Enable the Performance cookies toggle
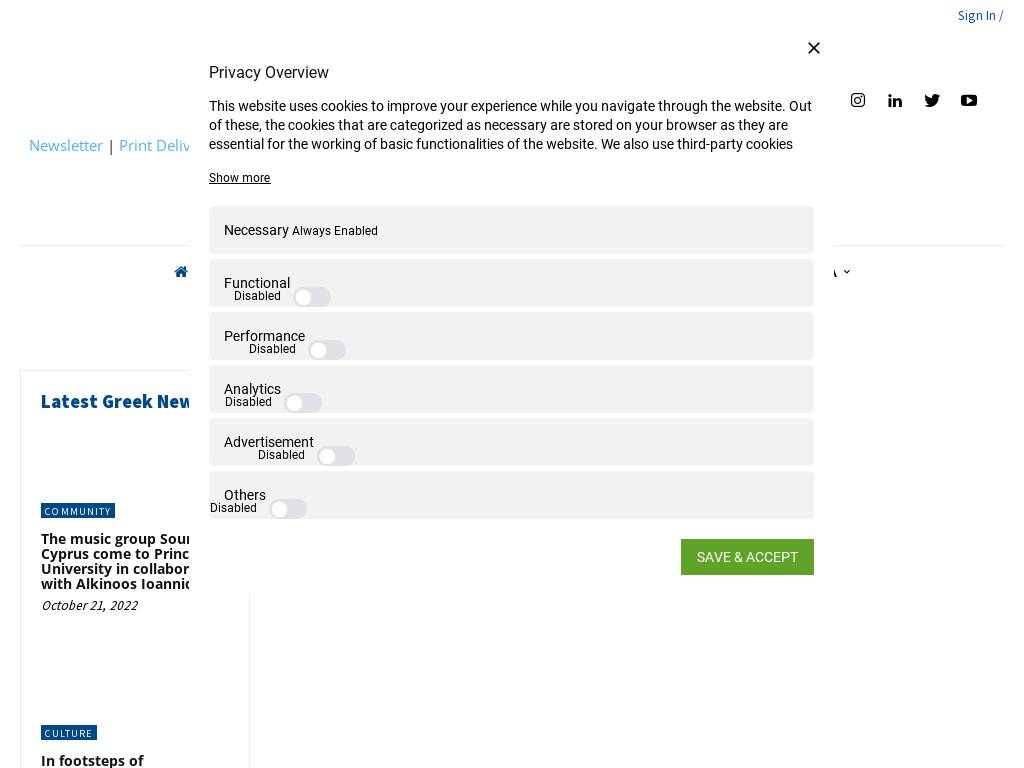 tap(327, 350)
